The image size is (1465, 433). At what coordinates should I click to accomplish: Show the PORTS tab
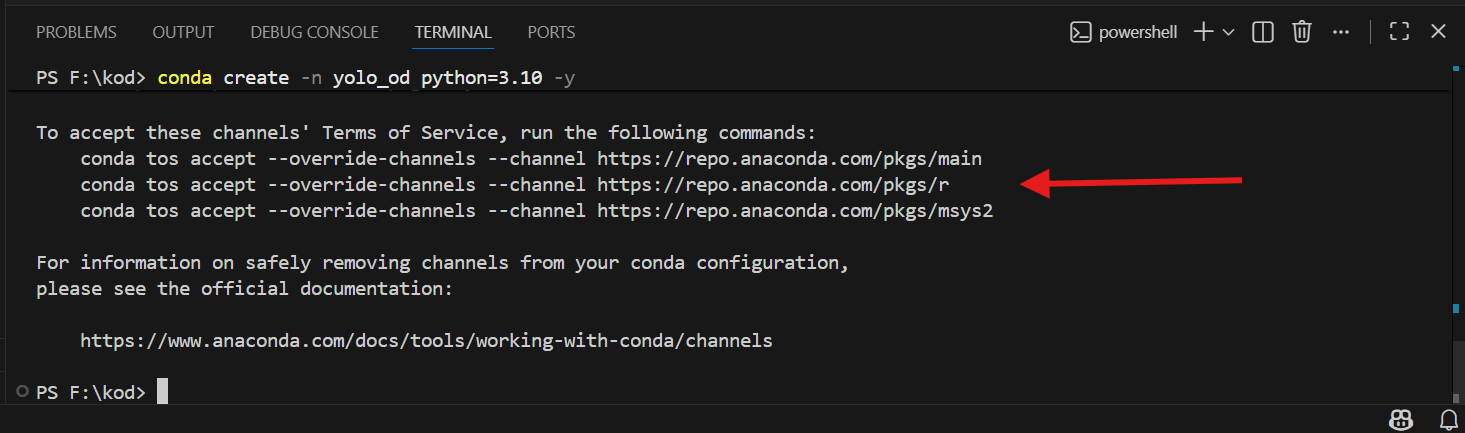click(551, 32)
